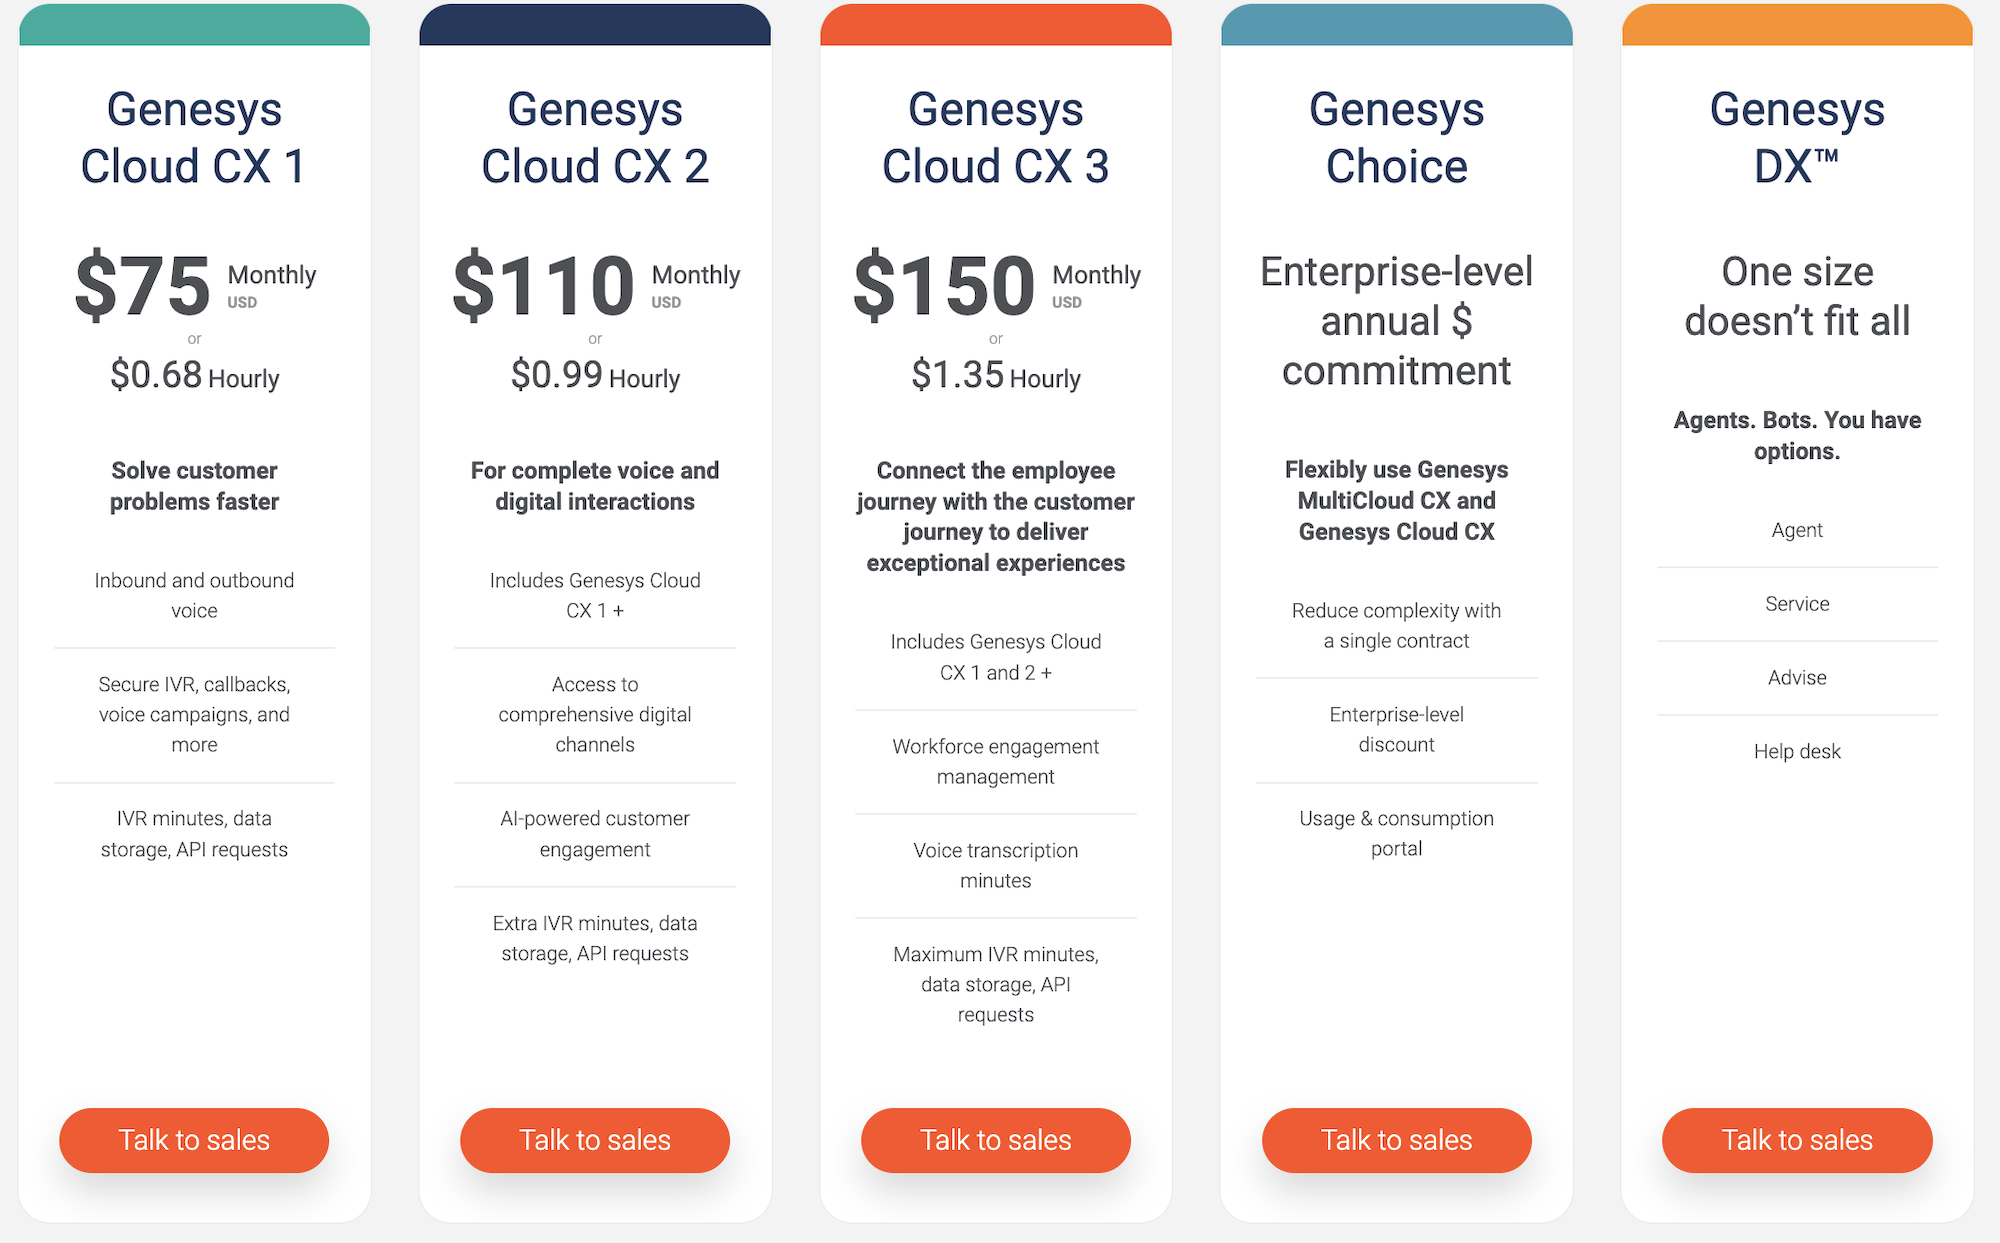2000x1243 pixels.
Task: Click the AI-powered customer engagement feature
Action: coord(595,834)
